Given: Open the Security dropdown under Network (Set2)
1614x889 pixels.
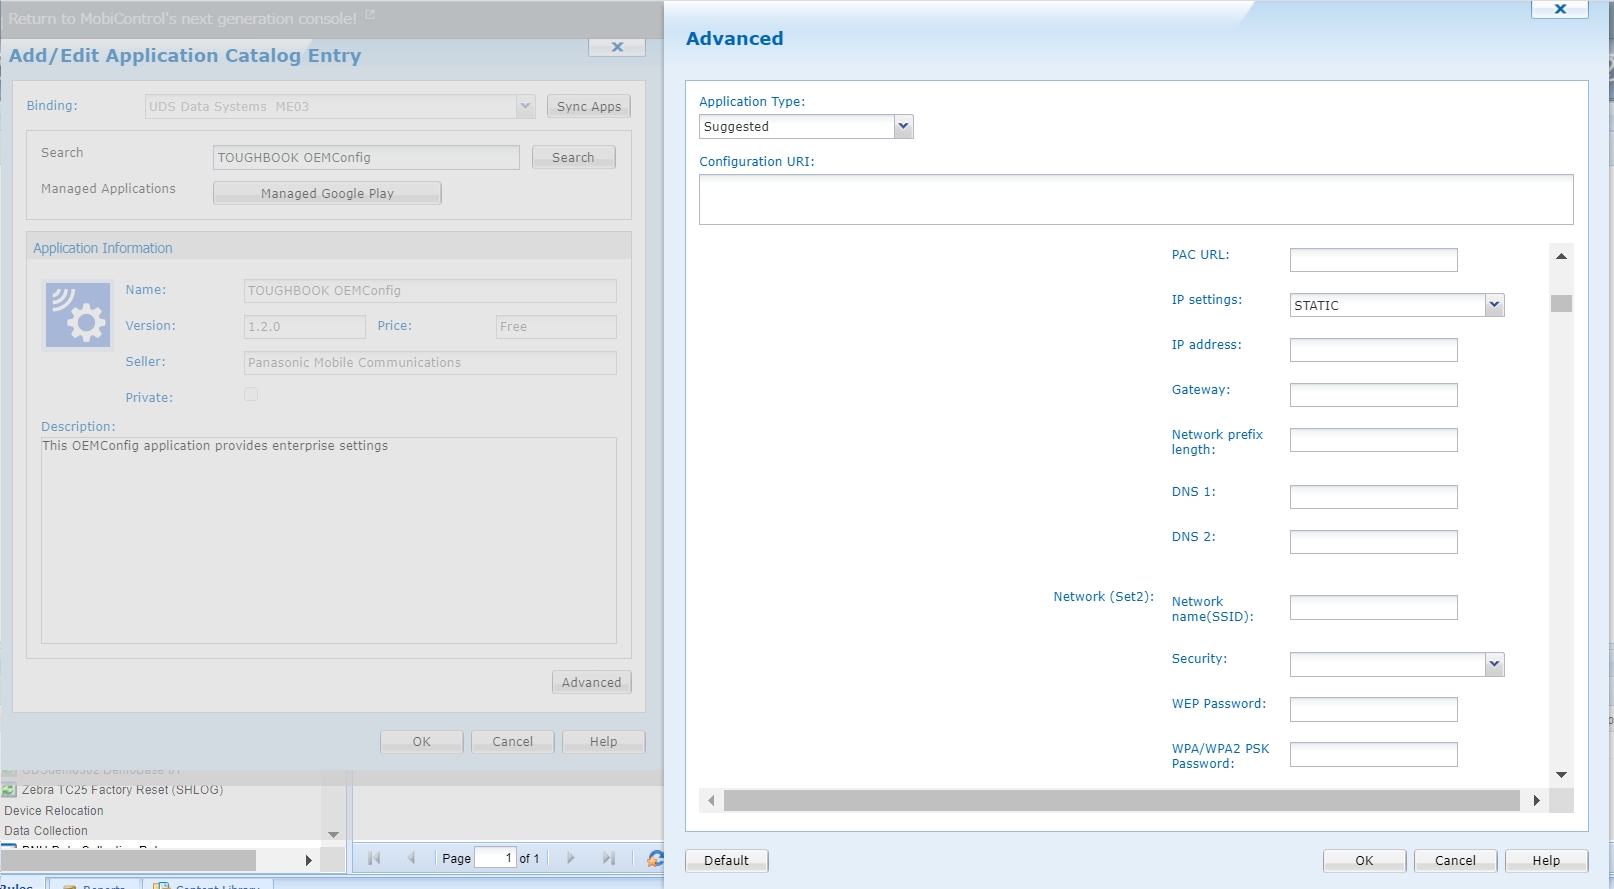Looking at the screenshot, I should [1494, 664].
